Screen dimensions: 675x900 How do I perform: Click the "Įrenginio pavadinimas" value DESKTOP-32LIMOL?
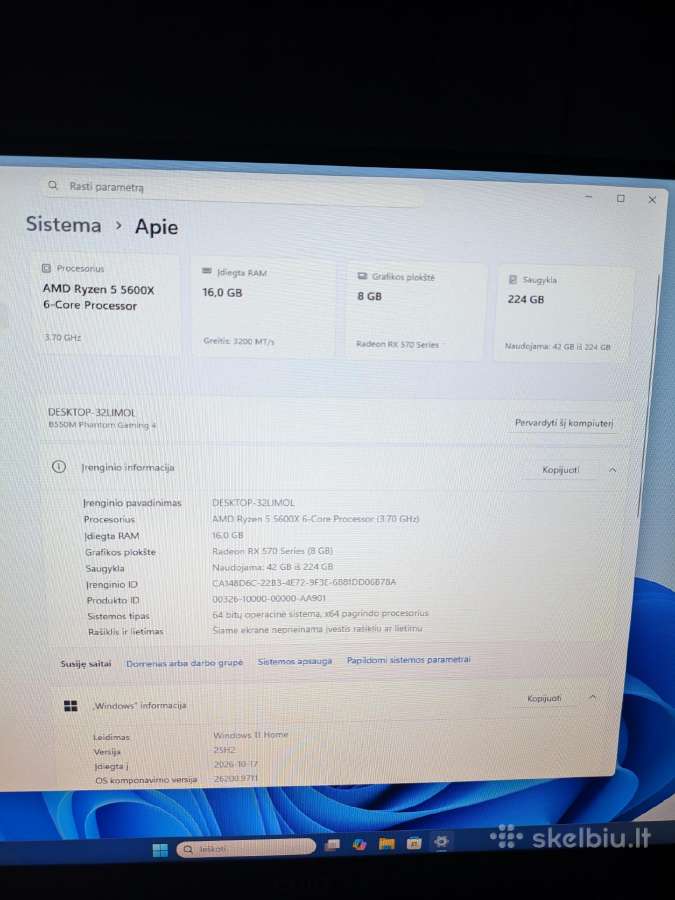point(253,502)
